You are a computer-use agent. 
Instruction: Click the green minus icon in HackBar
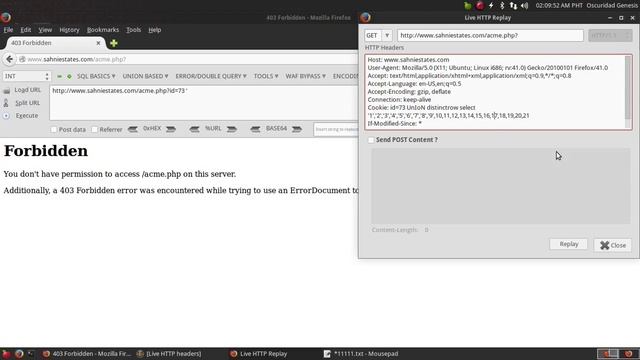(59, 76)
